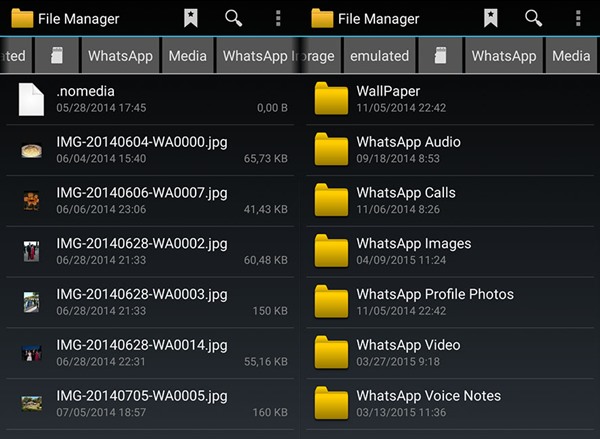Open thumbnail of IMG-20140705-WA0005.jpg
600x439 pixels.
[x=32, y=403]
